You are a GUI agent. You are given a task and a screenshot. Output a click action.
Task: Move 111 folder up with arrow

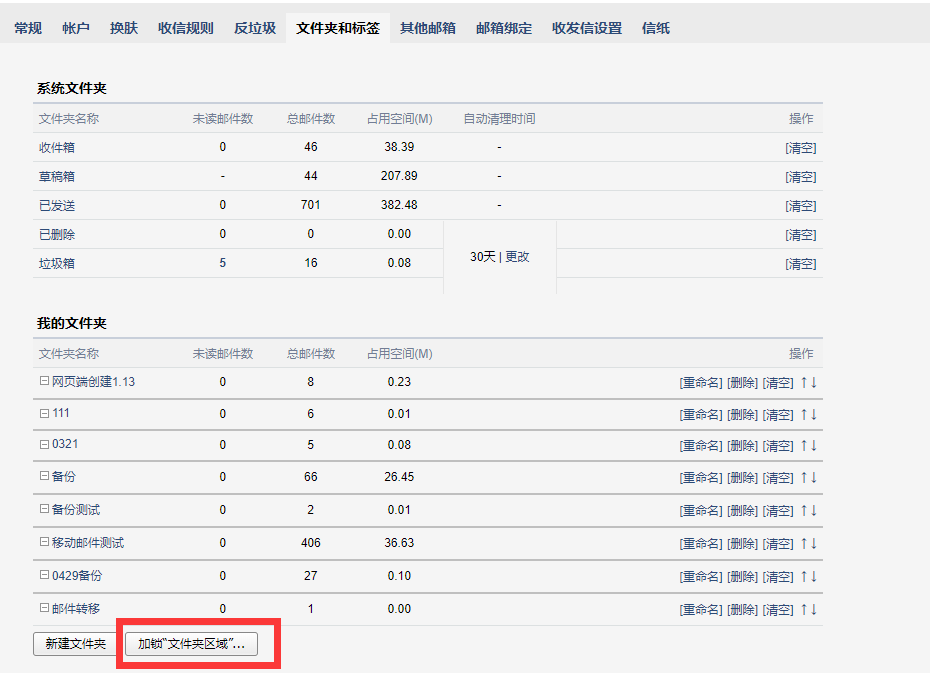pos(804,414)
